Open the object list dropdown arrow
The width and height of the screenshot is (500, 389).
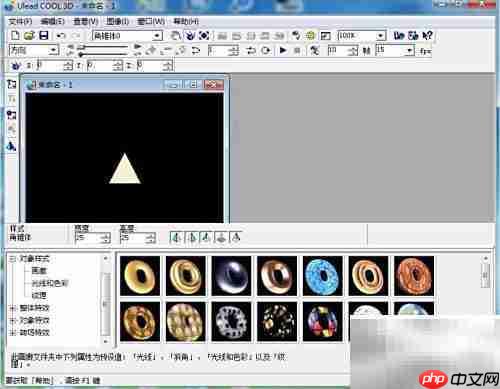coord(157,36)
